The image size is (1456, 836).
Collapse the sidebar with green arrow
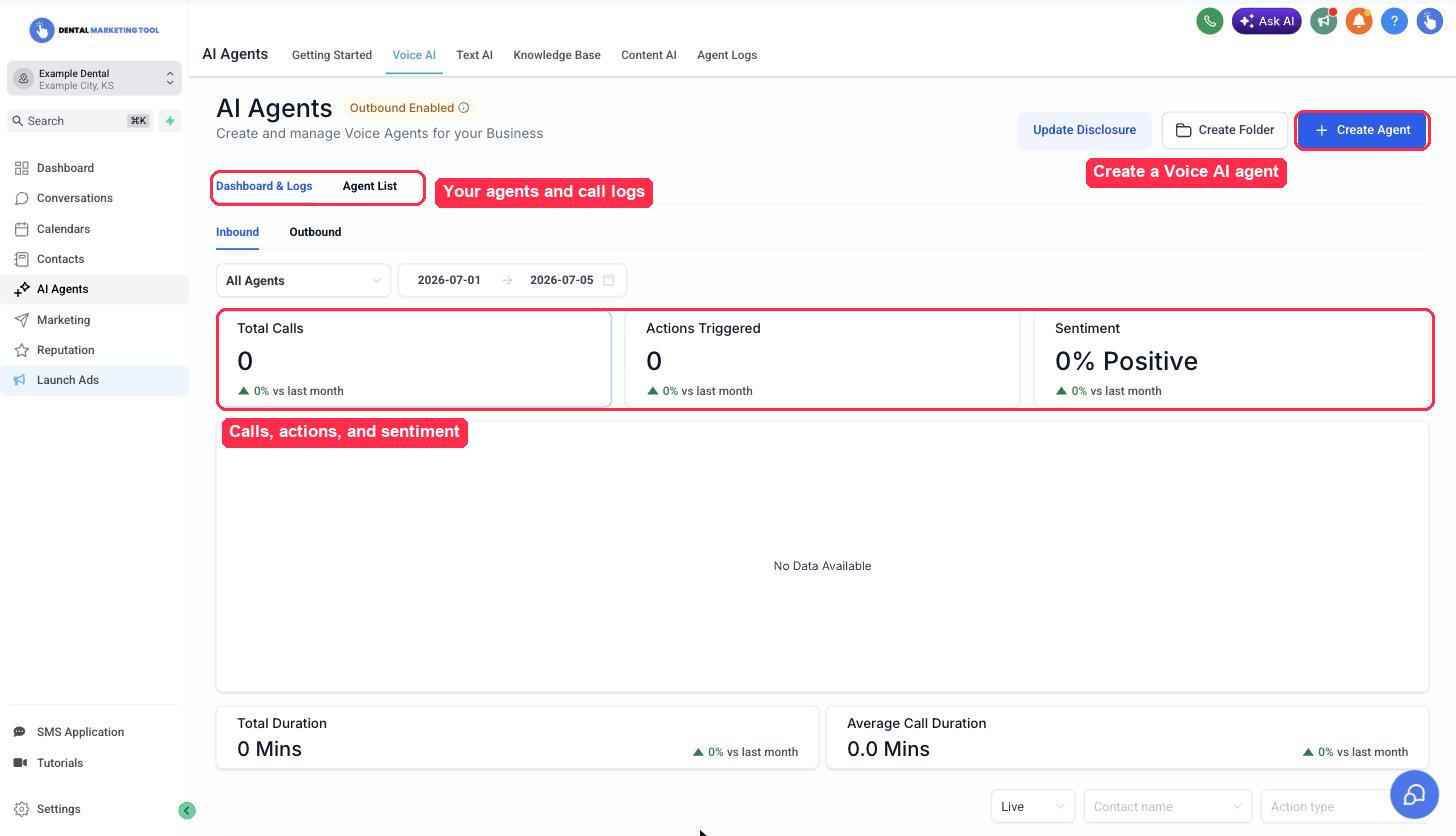coord(187,810)
